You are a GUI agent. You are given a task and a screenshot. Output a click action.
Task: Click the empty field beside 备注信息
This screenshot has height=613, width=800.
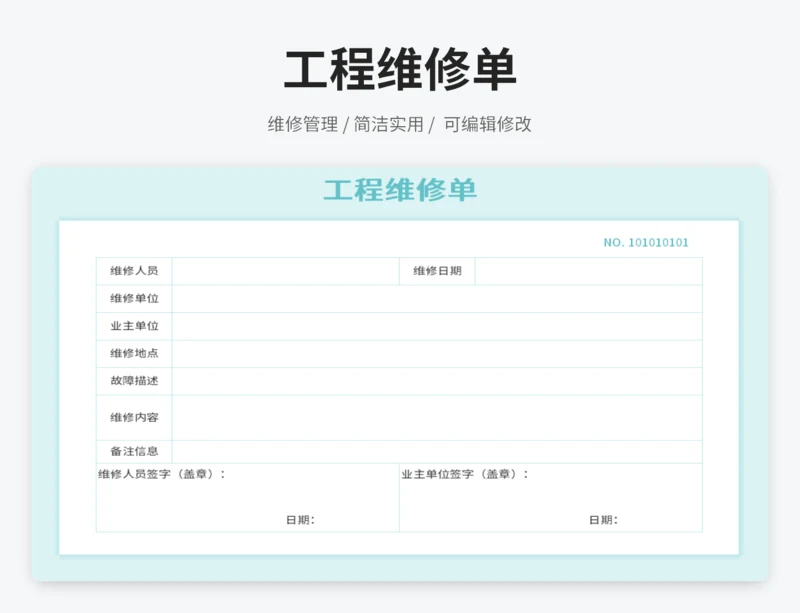pos(437,452)
